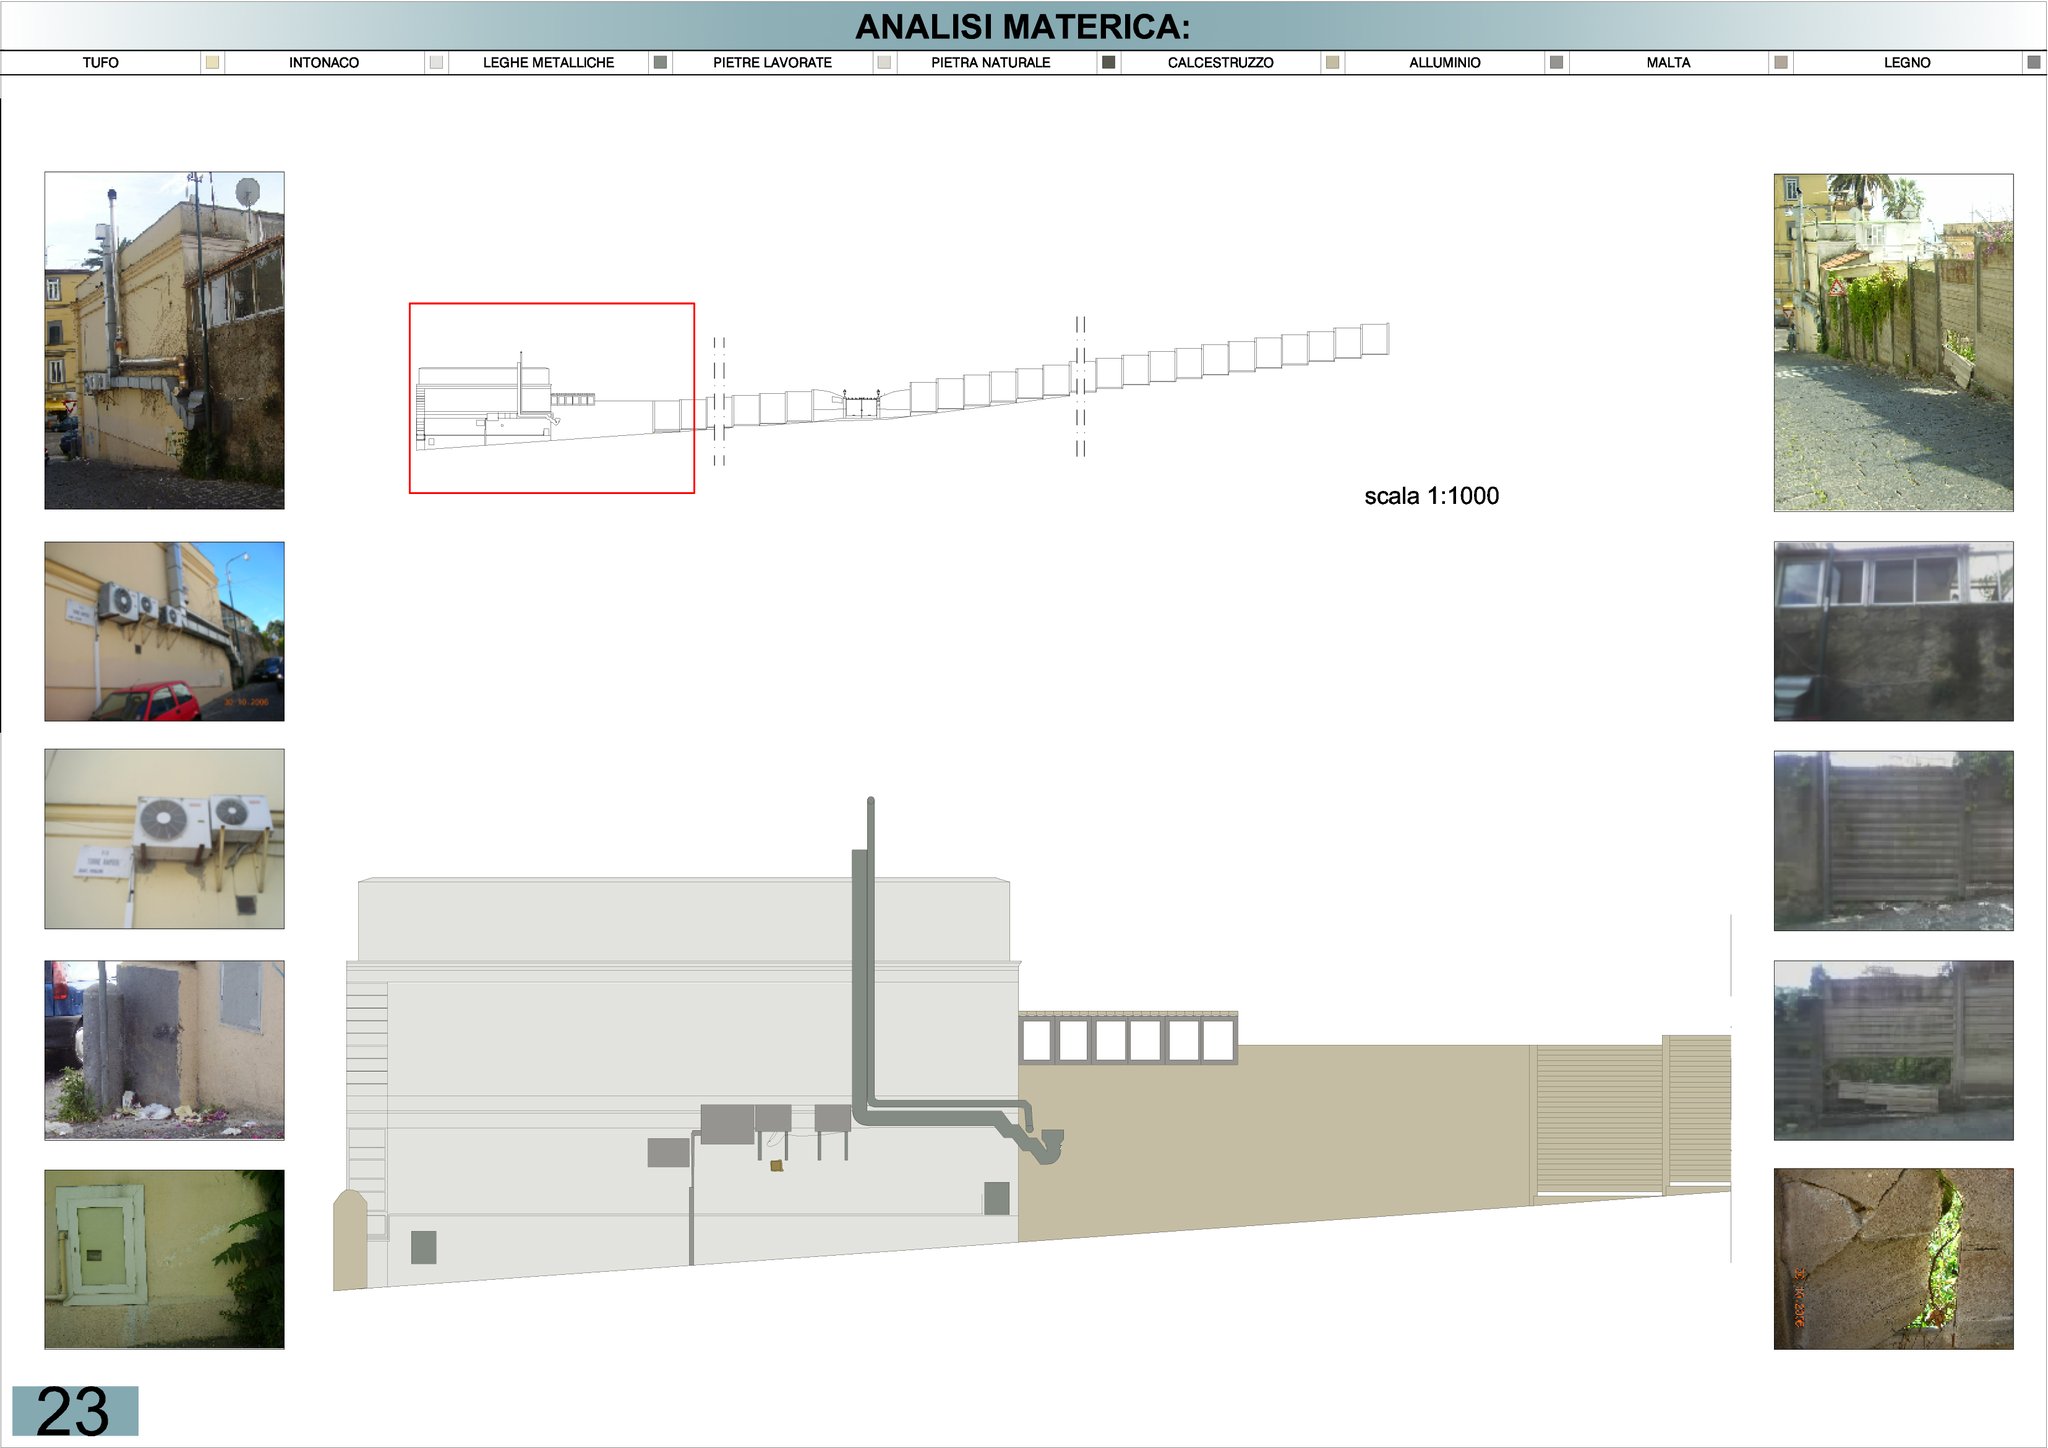The height and width of the screenshot is (1448, 2048).
Task: Open the photo with the red car
Action: pyautogui.click(x=164, y=631)
